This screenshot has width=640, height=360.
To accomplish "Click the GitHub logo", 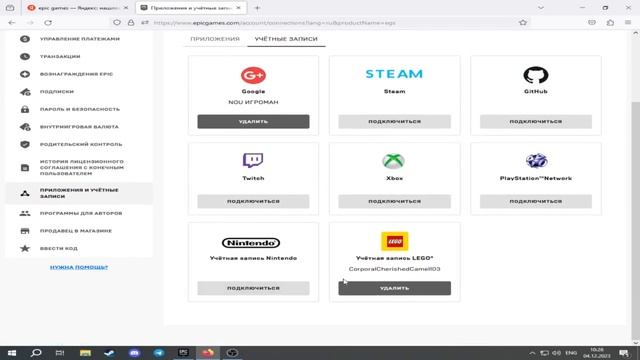I will [536, 75].
